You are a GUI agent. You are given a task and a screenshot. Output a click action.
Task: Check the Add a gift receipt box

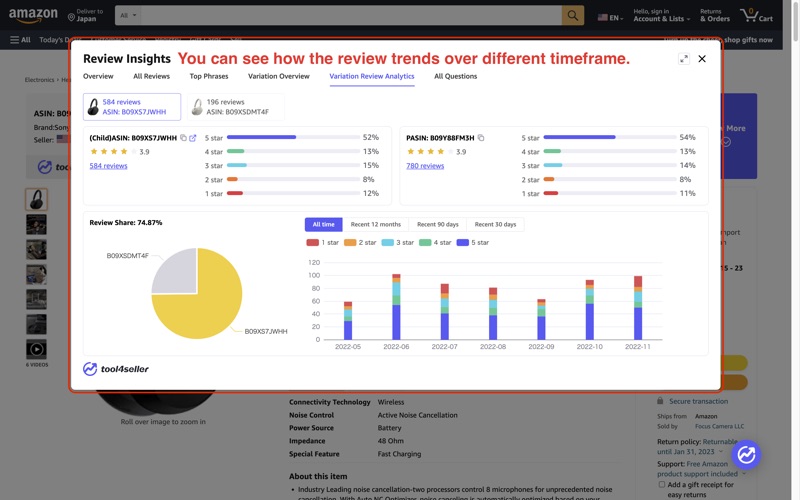[662, 484]
